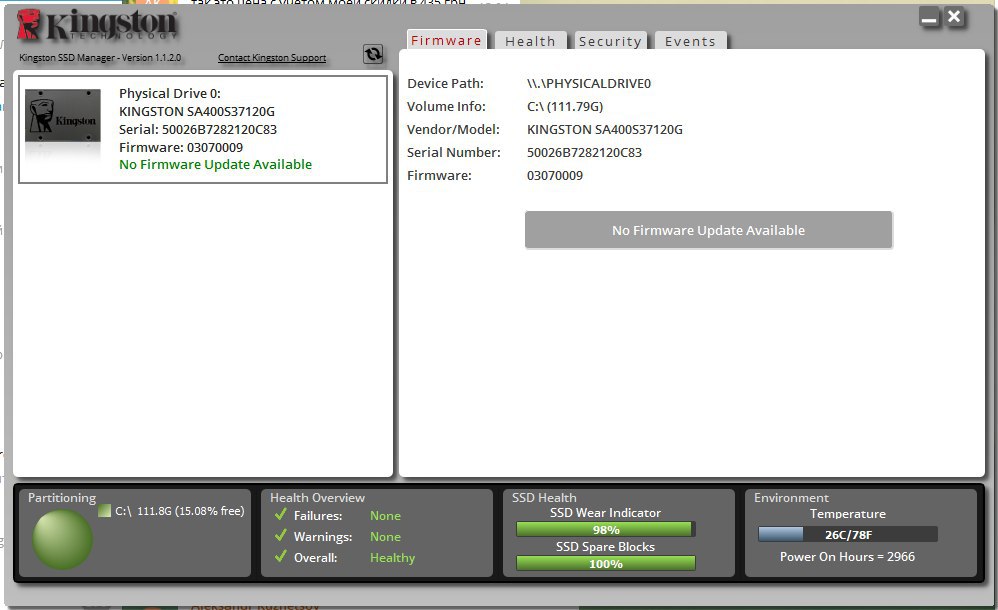Click the green No Firmware Update Available text
This screenshot has width=998, height=610.
tap(215, 164)
